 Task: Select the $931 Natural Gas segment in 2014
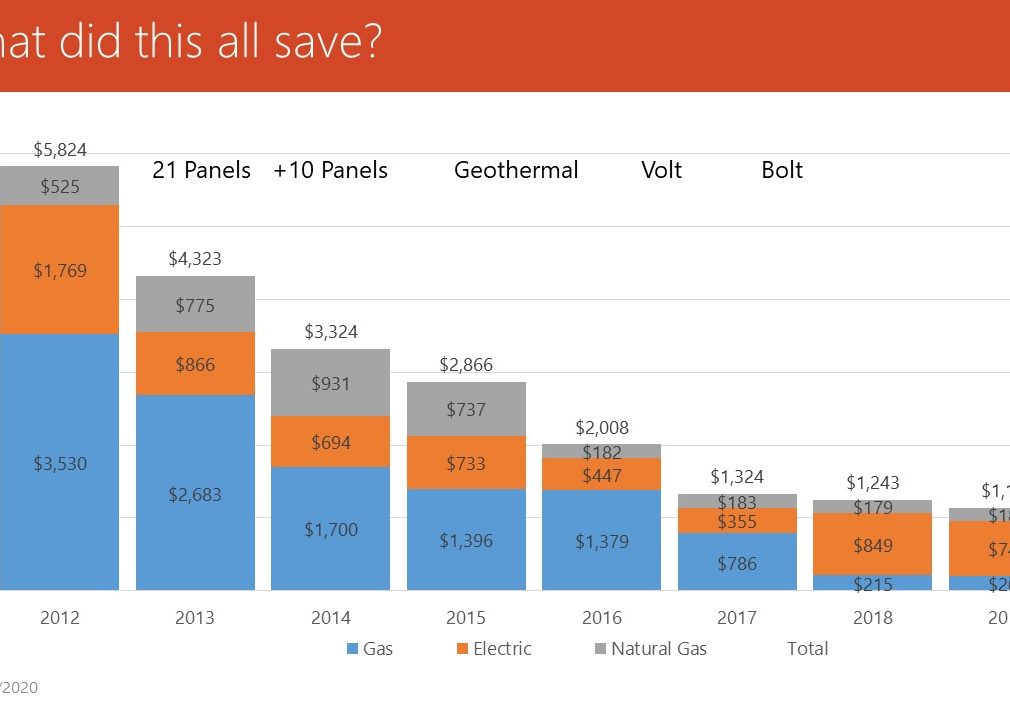331,383
